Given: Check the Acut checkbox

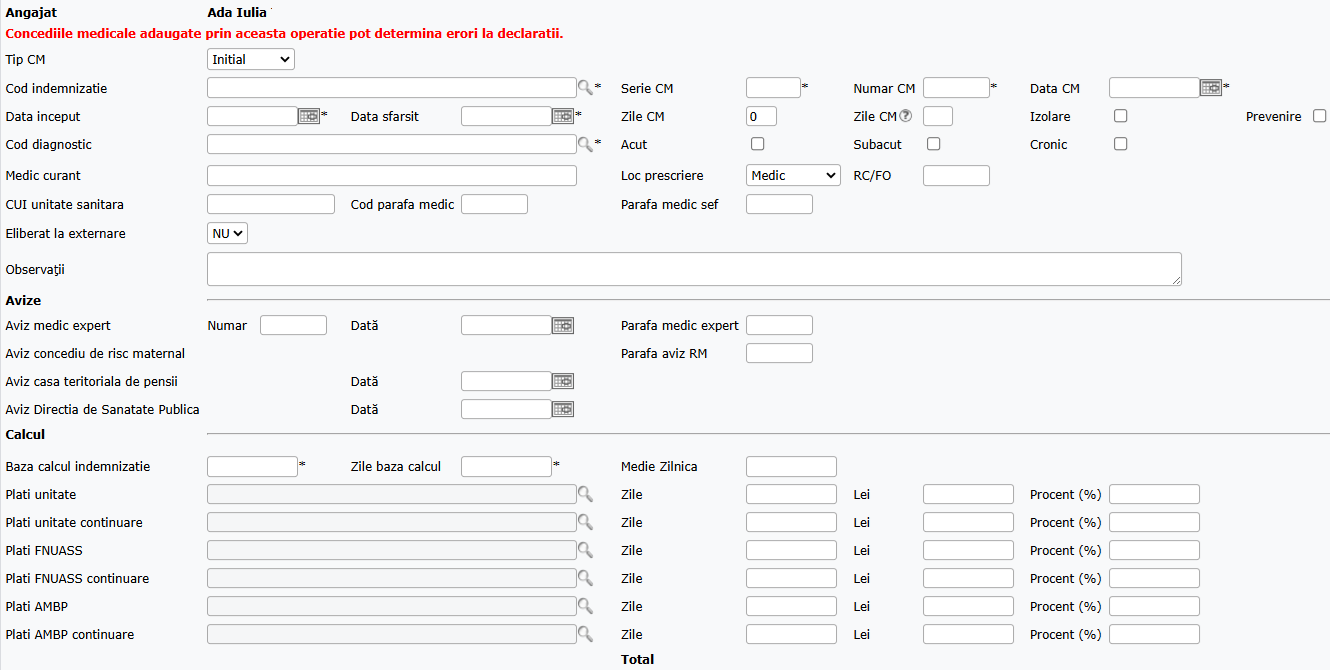Looking at the screenshot, I should tap(758, 144).
